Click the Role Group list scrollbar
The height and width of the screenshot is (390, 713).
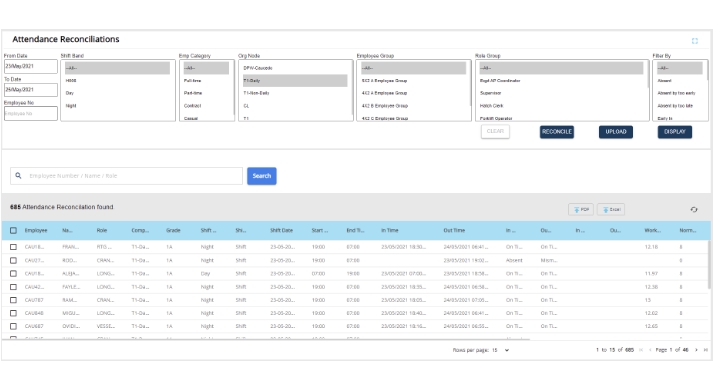[648, 74]
